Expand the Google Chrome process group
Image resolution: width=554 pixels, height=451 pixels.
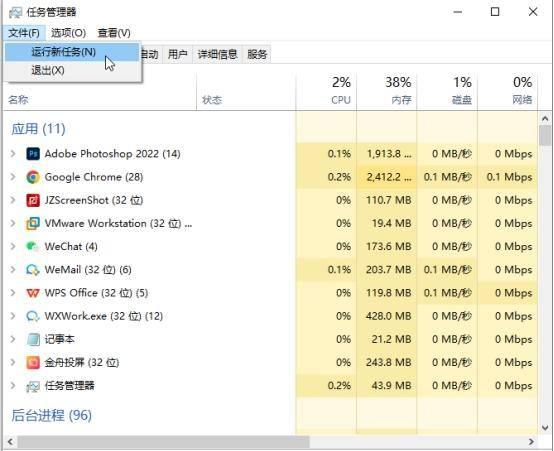point(13,177)
